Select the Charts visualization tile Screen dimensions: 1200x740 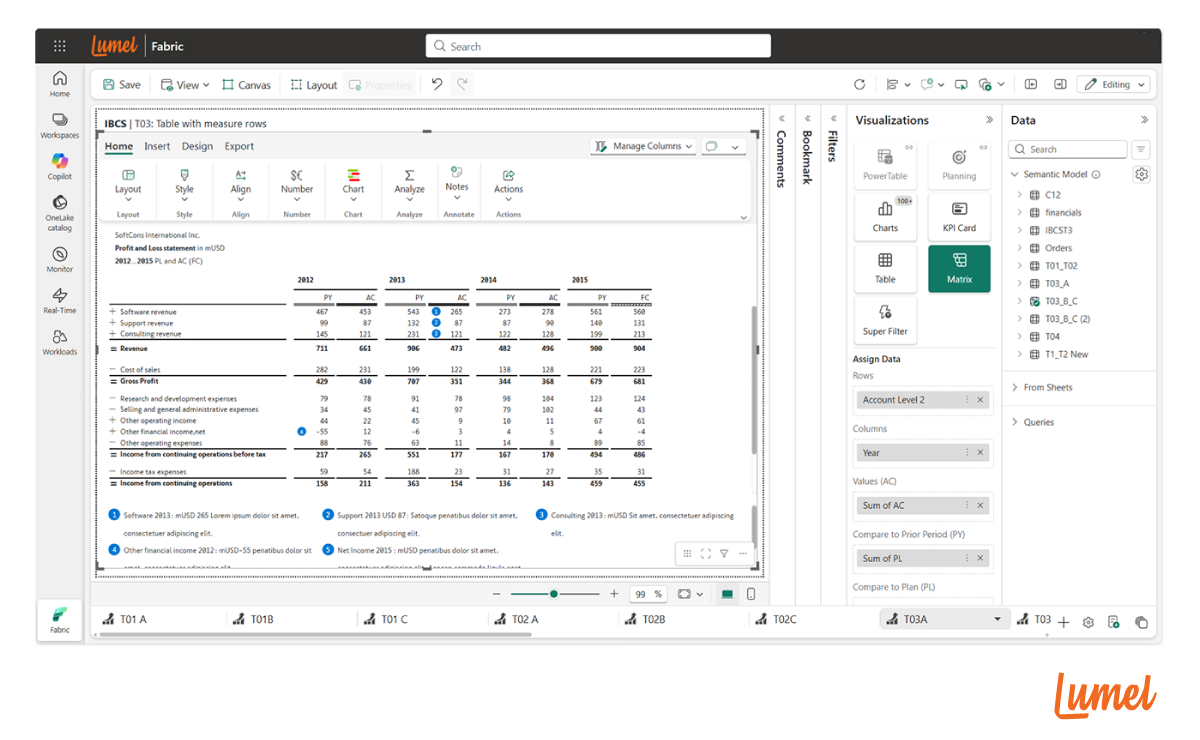(885, 214)
